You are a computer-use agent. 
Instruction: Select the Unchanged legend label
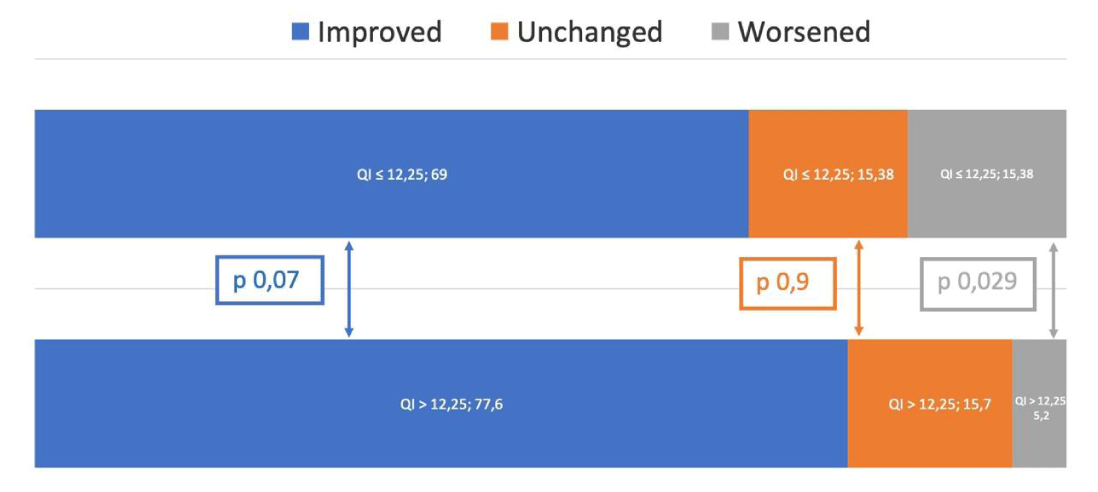[x=590, y=32]
